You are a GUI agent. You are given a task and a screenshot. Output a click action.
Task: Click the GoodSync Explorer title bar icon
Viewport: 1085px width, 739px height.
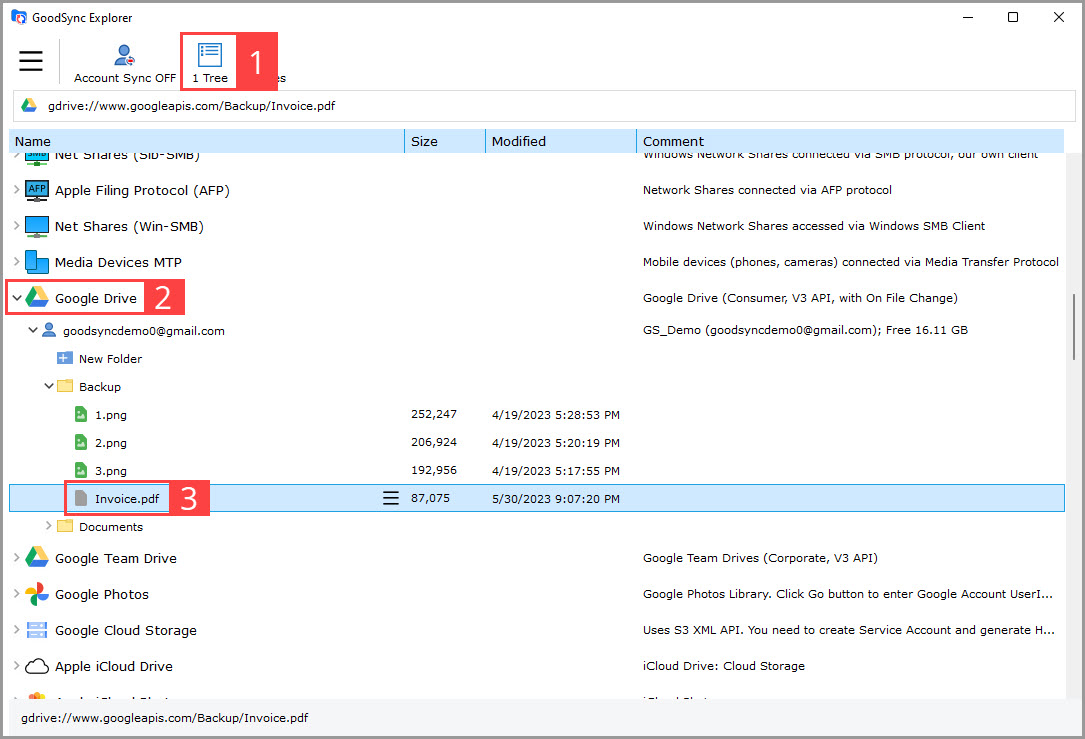(x=19, y=17)
